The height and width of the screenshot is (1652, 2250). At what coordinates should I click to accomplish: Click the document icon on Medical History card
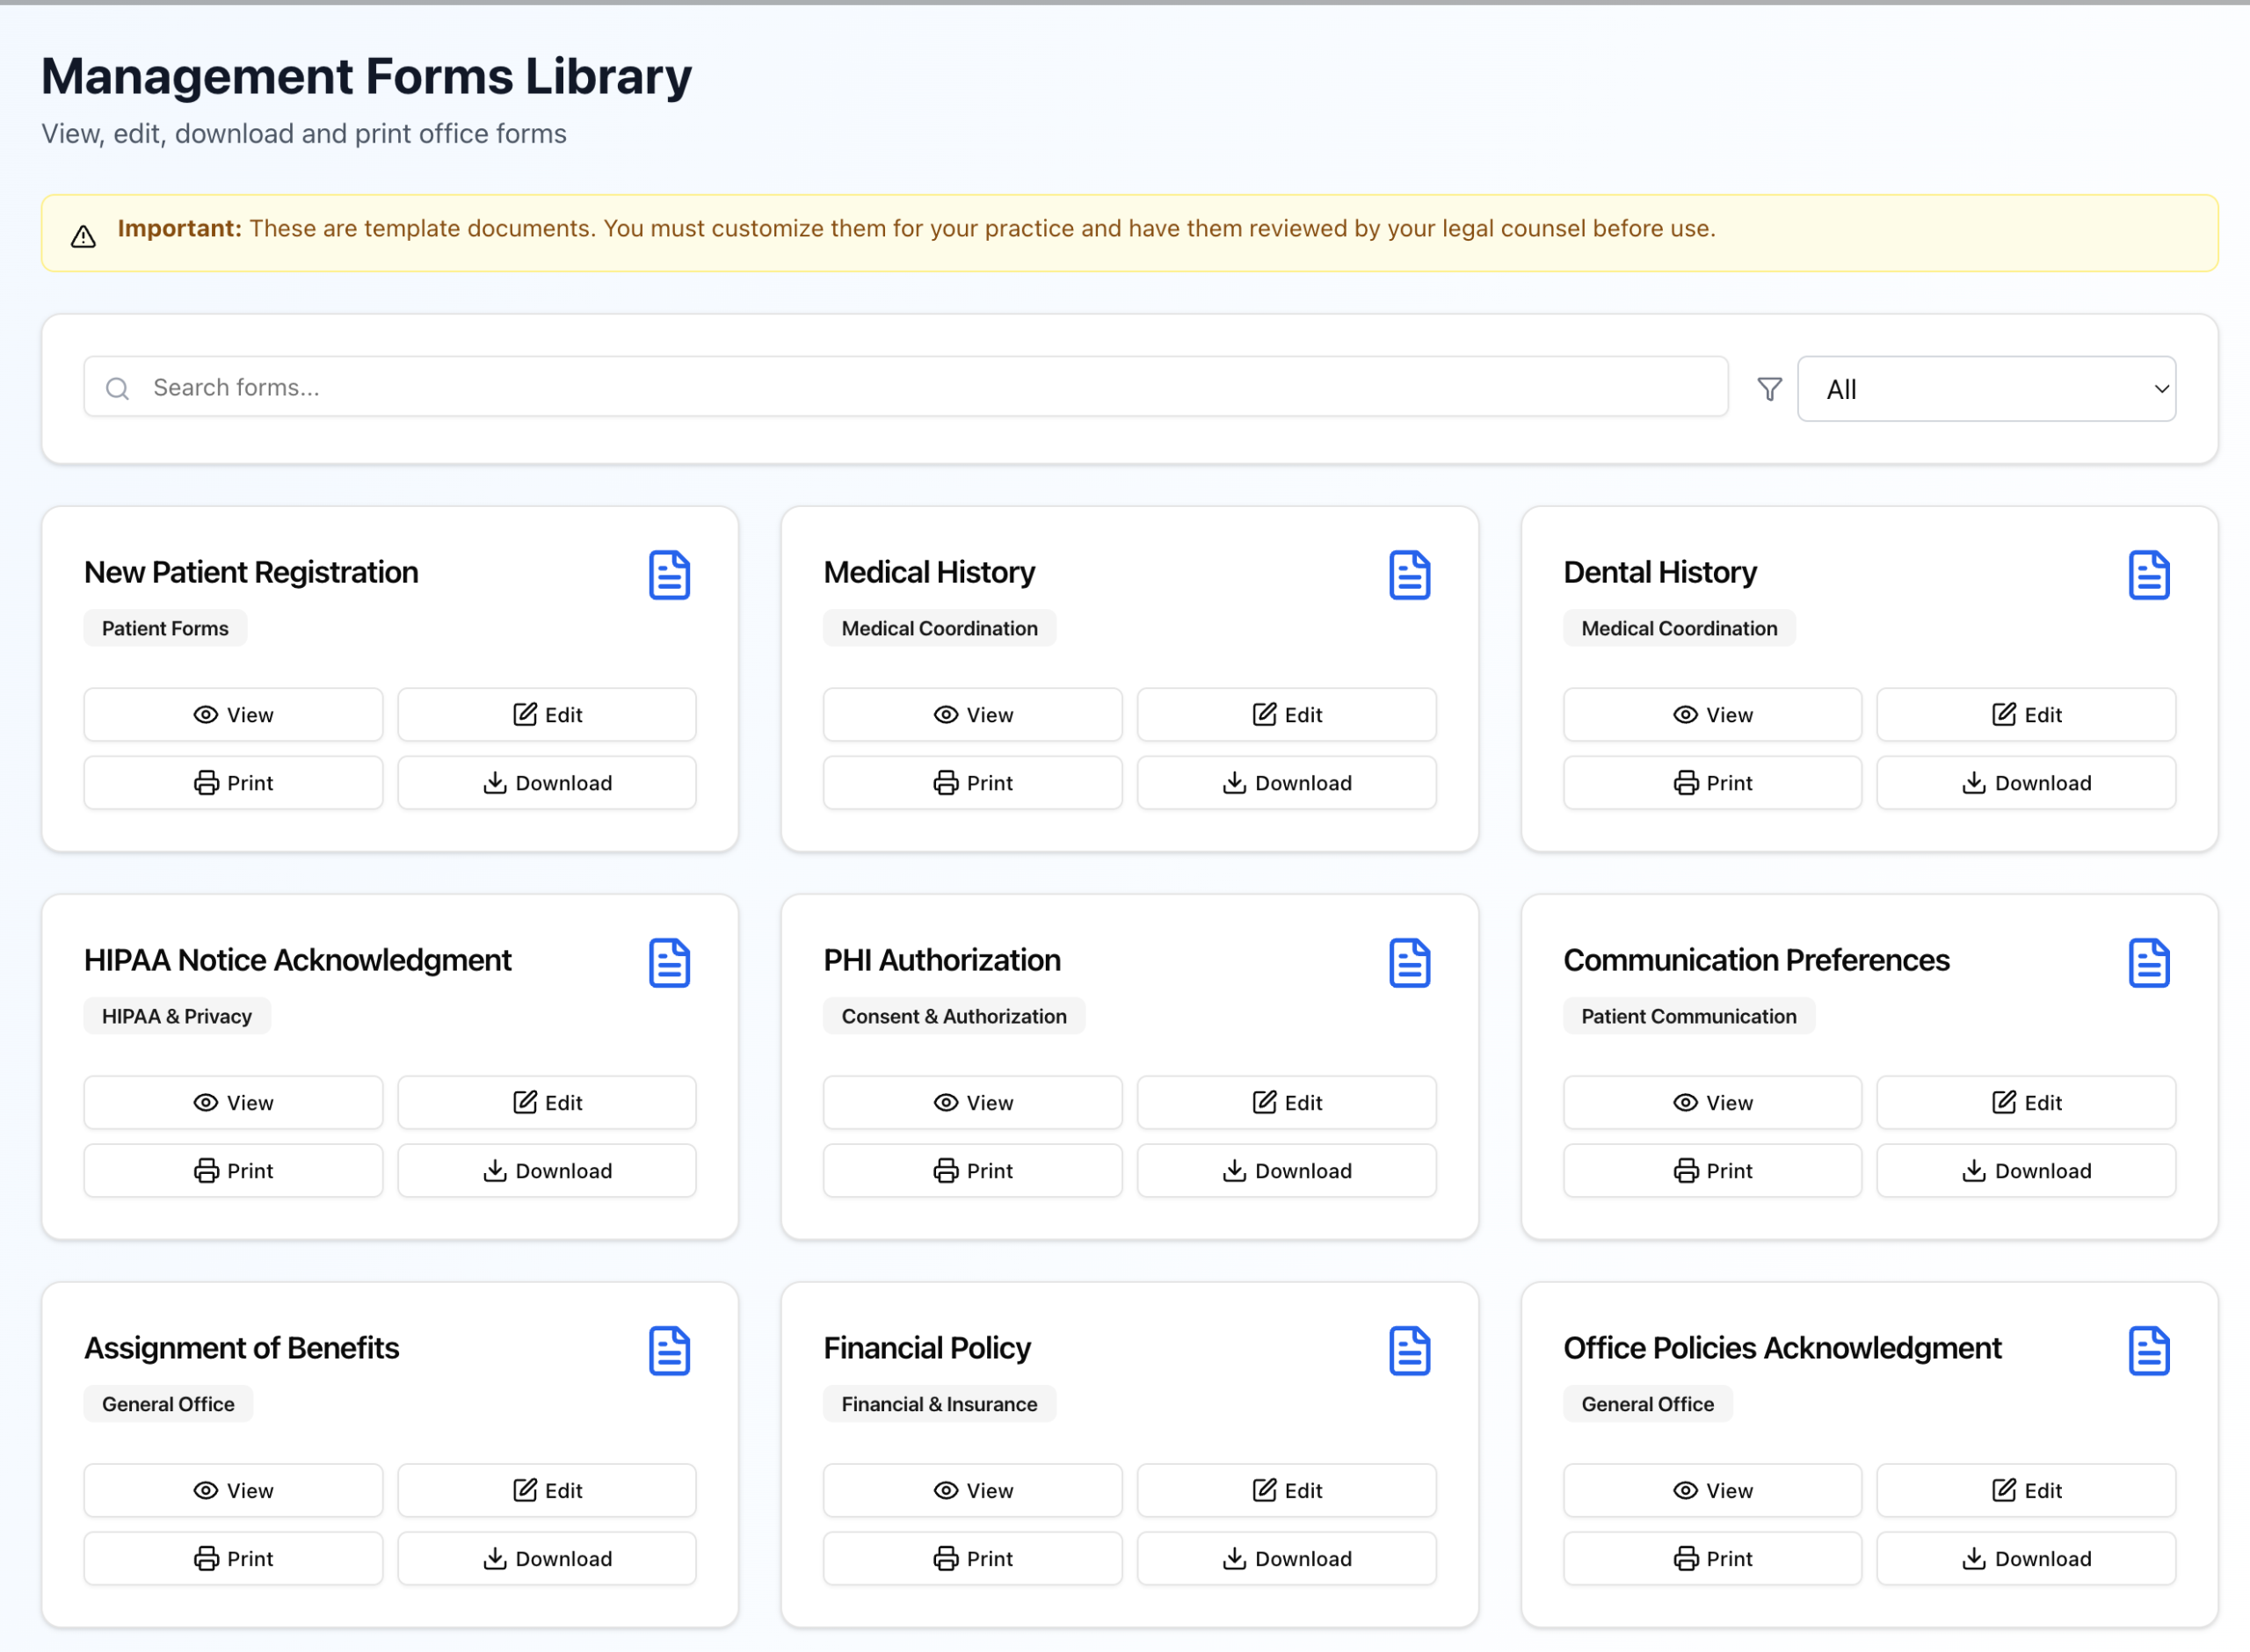point(1409,575)
